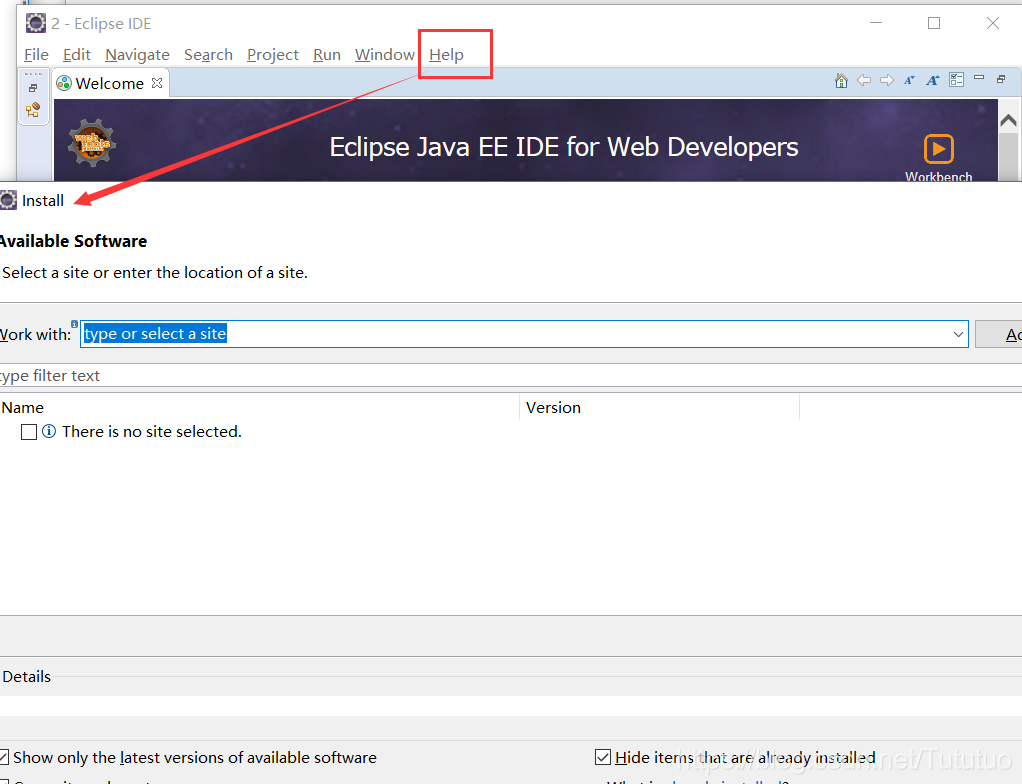Go to Welcome home page icon

pyautogui.click(x=841, y=81)
